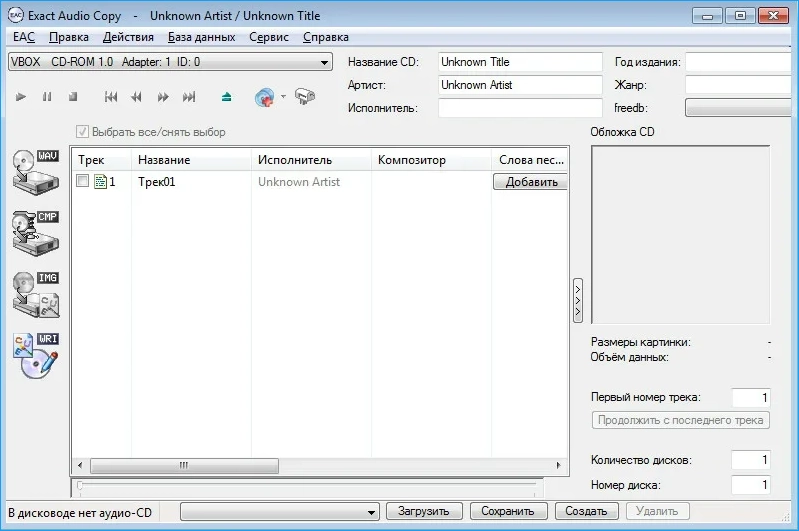Screen dimensions: 799x531
Task: Click the Stop playback button
Action: pos(73,97)
